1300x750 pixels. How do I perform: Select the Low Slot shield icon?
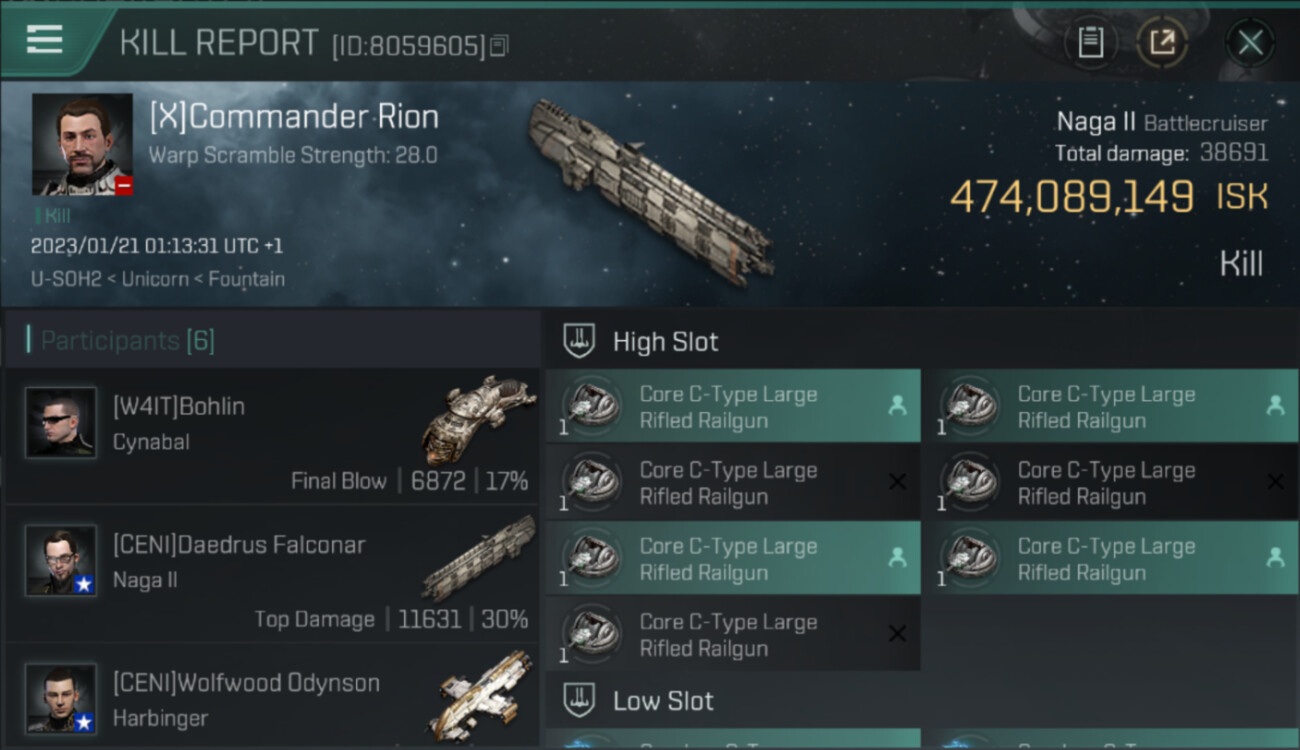580,700
